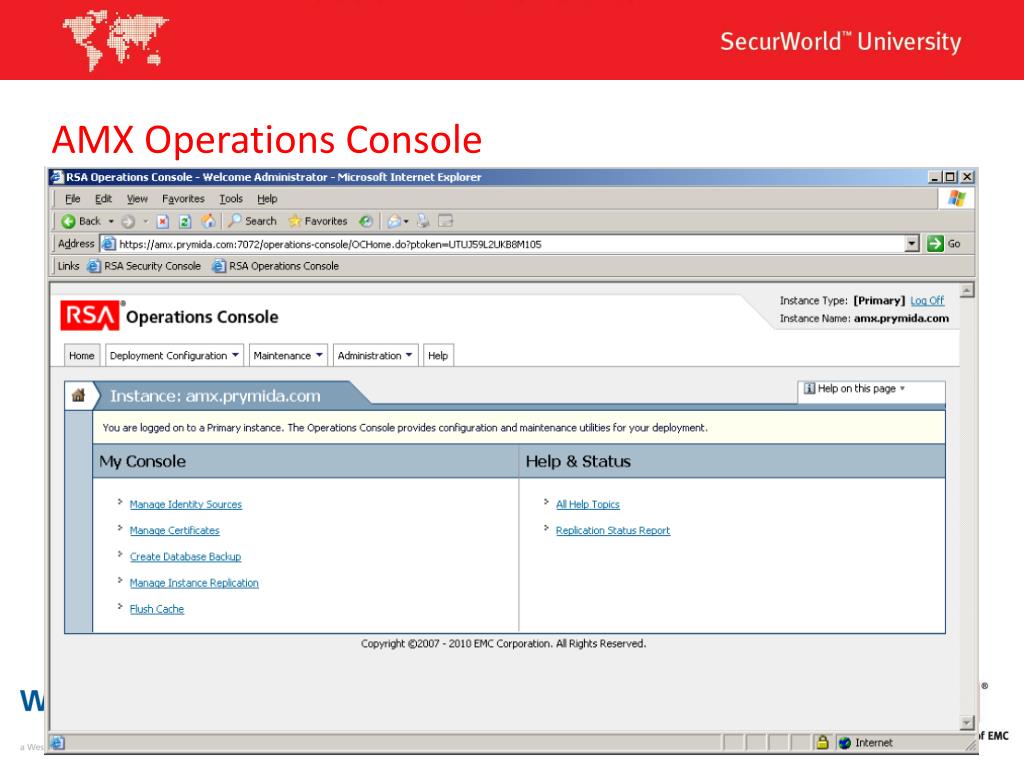Image resolution: width=1024 pixels, height=768 pixels.
Task: Click the status bar page icon
Action: [x=57, y=743]
